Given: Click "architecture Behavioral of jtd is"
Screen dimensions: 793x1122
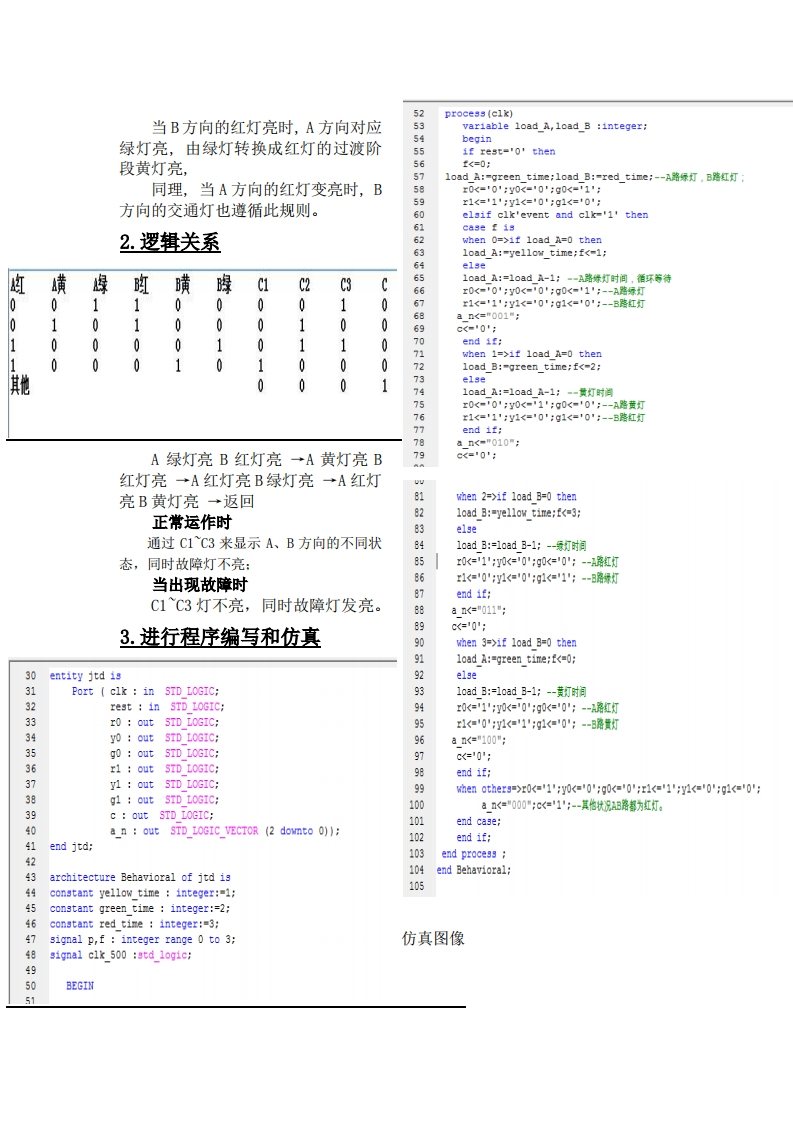Looking at the screenshot, I should (140, 877).
